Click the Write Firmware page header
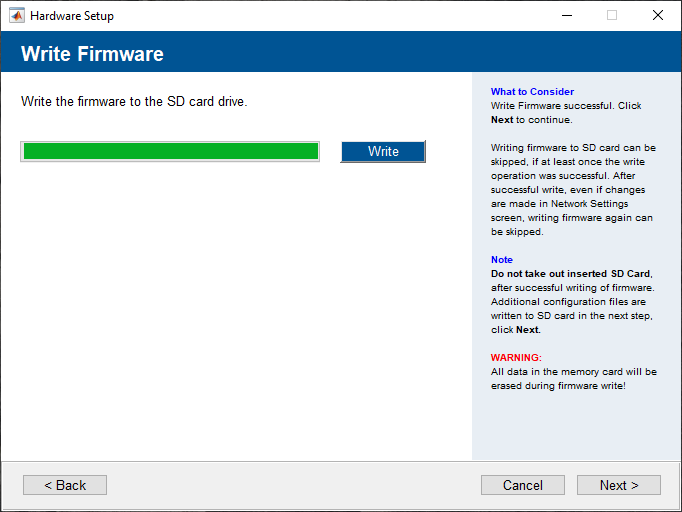Screen dimensions: 682x512 tap(92, 54)
